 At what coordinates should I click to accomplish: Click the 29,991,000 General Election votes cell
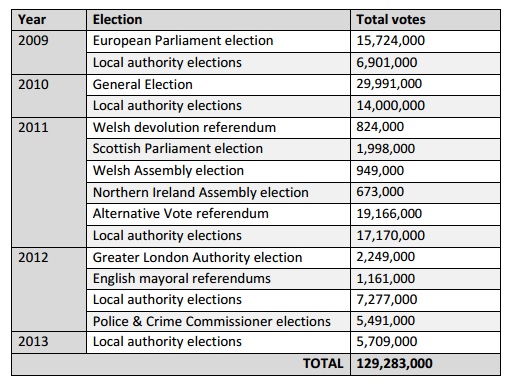point(425,85)
